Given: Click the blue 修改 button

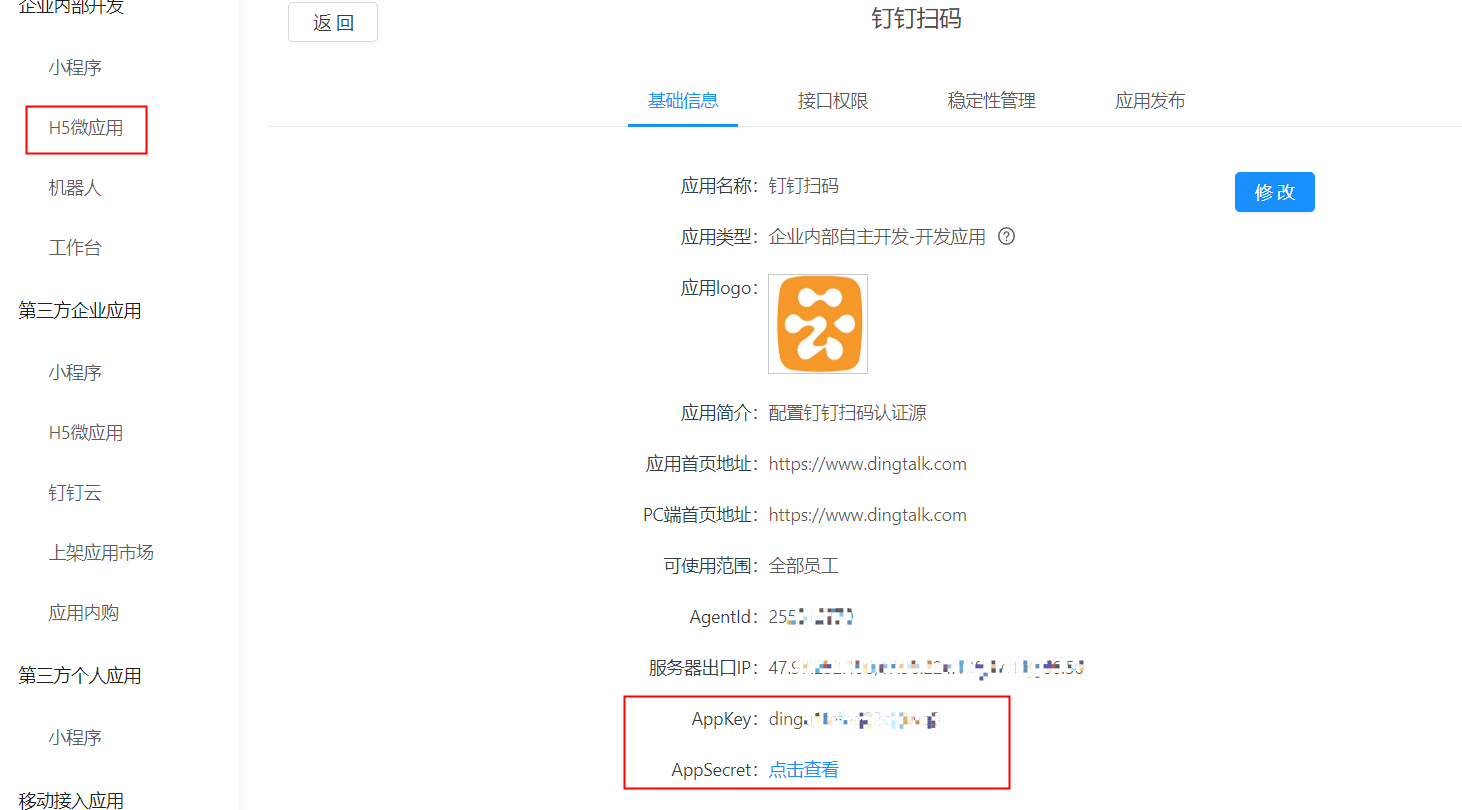Looking at the screenshot, I should click(1275, 192).
